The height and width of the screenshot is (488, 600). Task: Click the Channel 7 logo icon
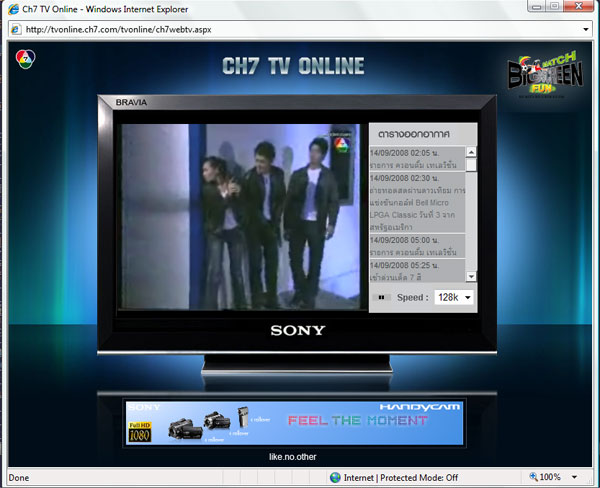click(x=25, y=59)
